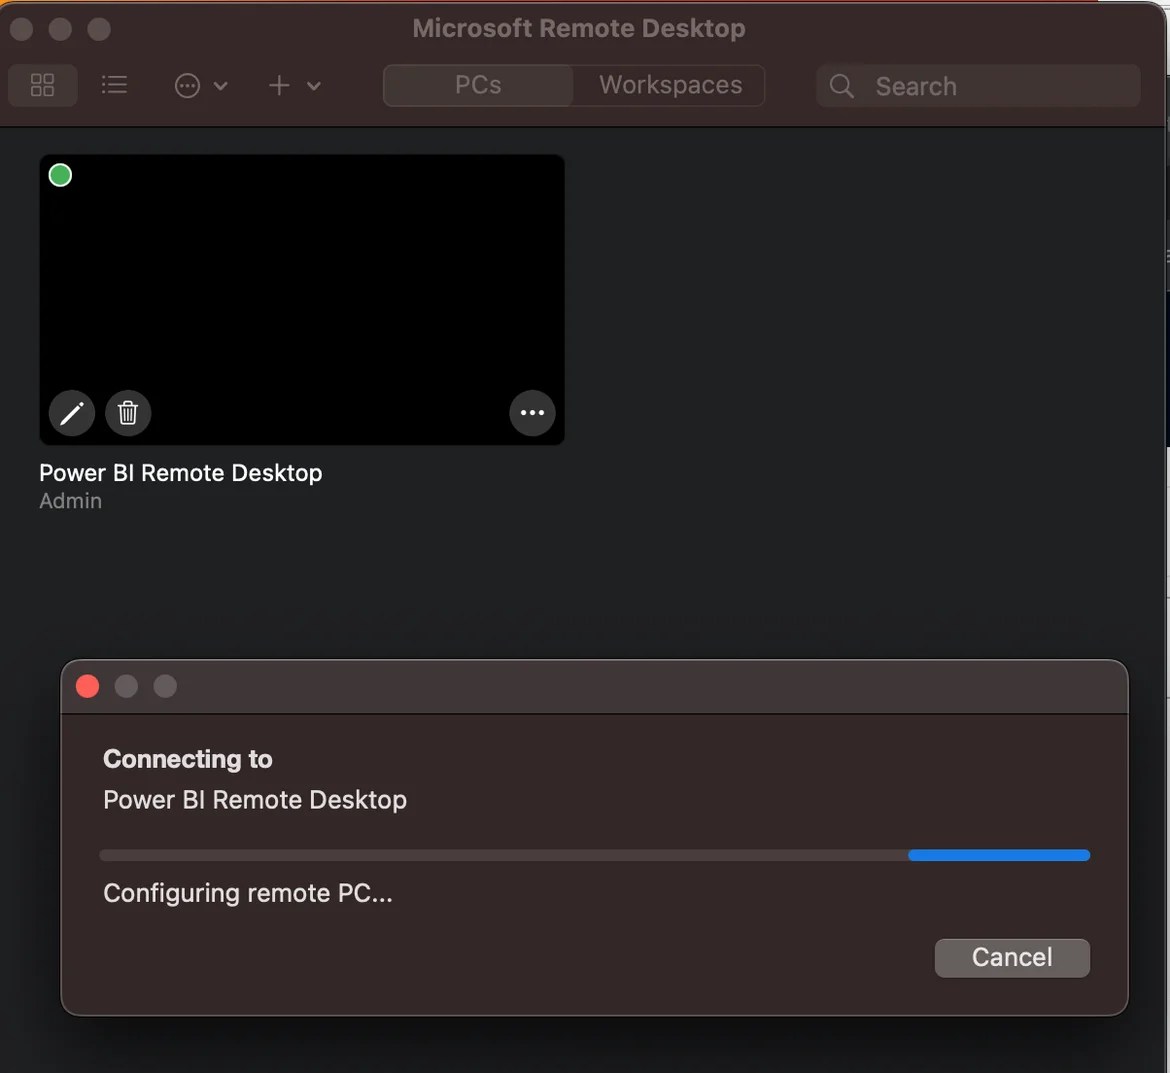Cancel the connection to Power BI Remote Desktop
1170x1073 pixels.
pyautogui.click(x=1012, y=957)
